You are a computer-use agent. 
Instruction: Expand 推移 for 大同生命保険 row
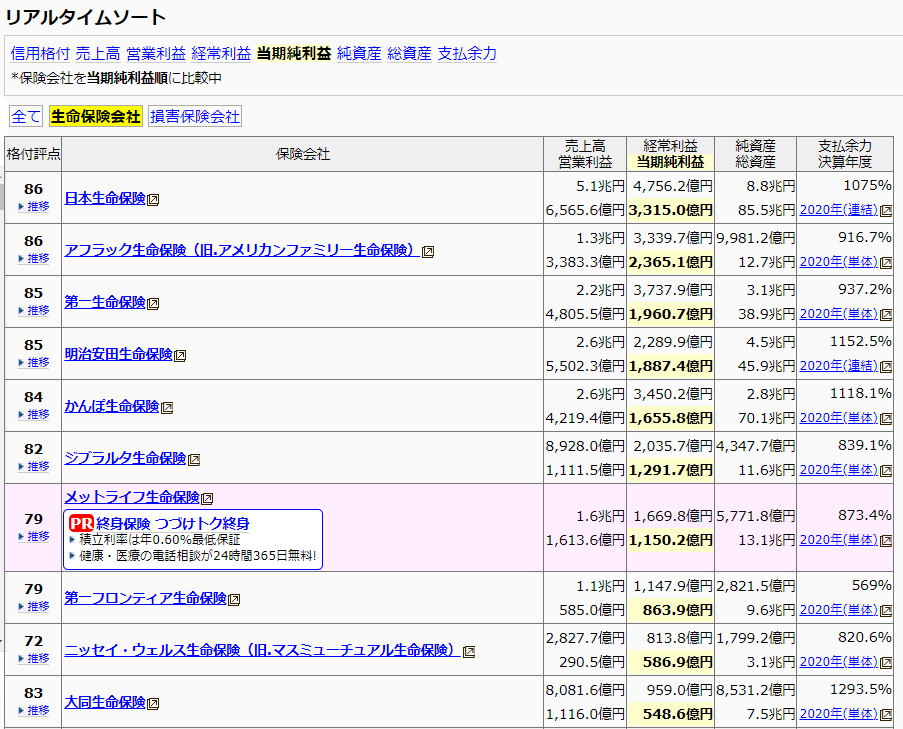click(x=34, y=710)
